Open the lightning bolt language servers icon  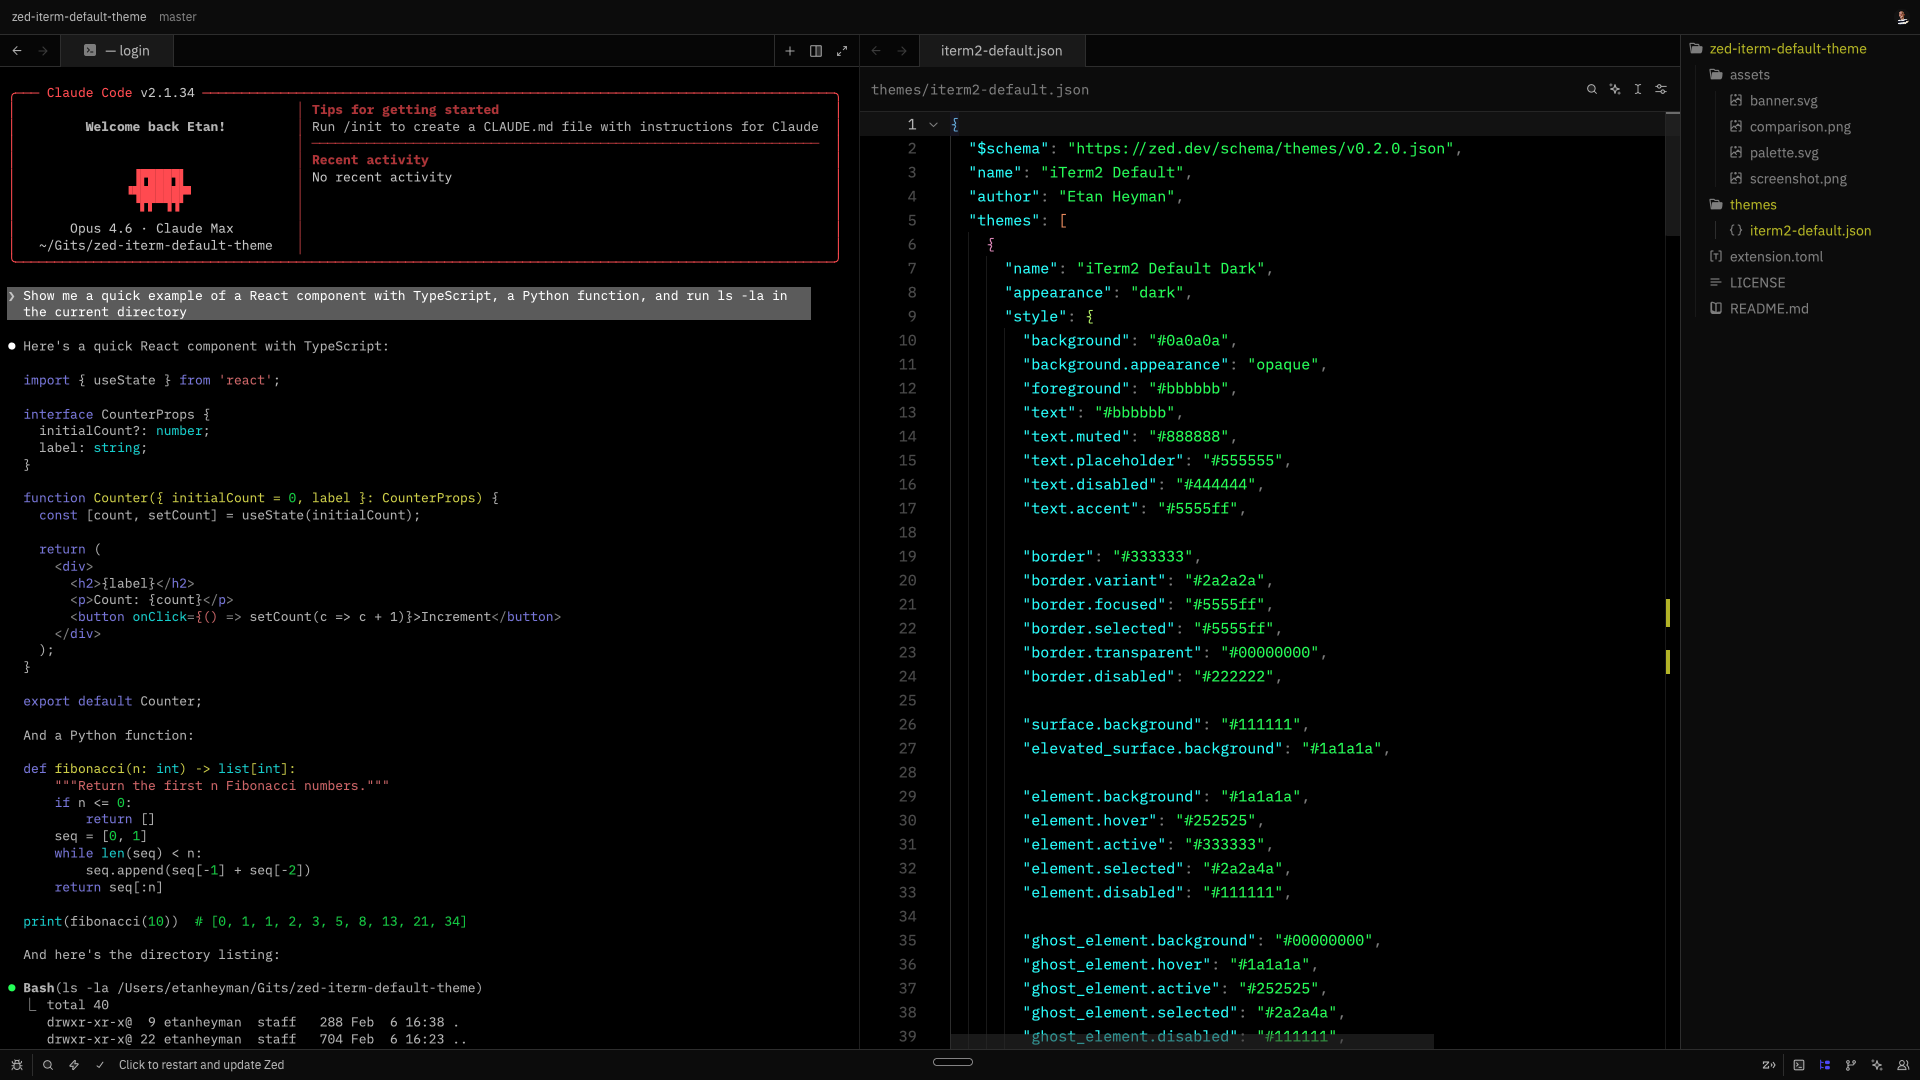point(74,1065)
